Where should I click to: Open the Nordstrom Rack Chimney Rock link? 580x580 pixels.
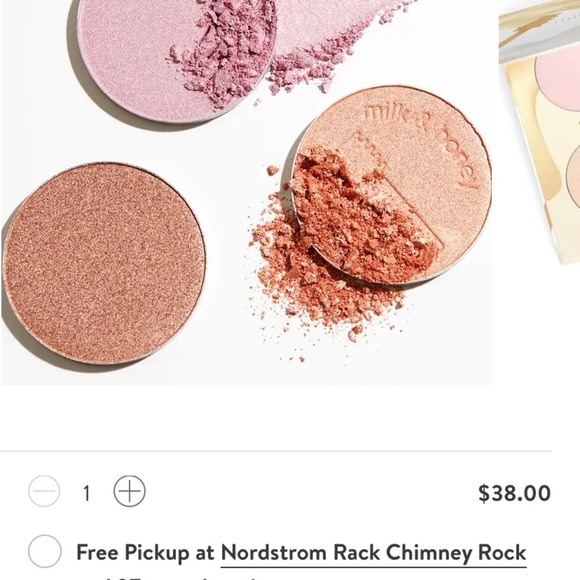tap(374, 553)
